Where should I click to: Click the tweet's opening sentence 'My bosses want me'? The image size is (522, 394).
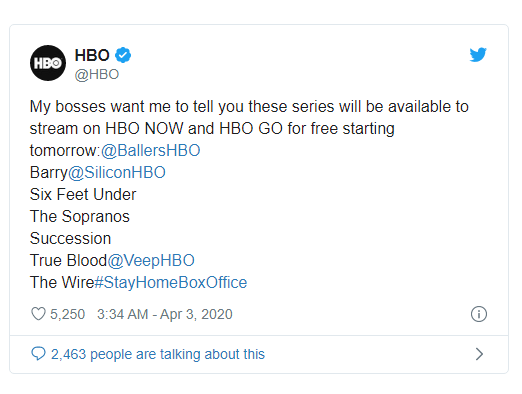coord(101,107)
